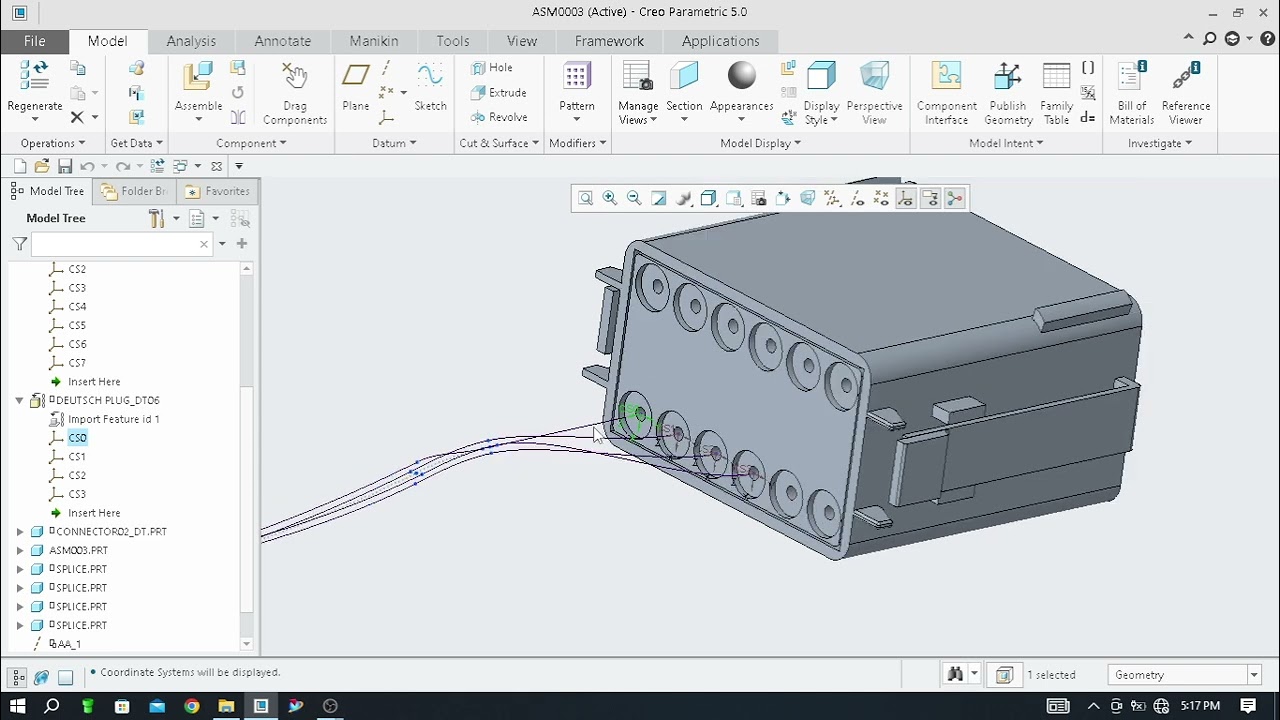Open the Applications menu tab
The image size is (1280, 720).
(x=721, y=41)
